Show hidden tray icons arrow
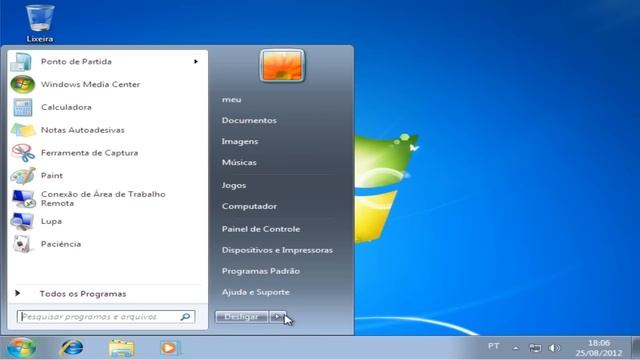Image resolution: width=640 pixels, height=360 pixels. (516, 348)
